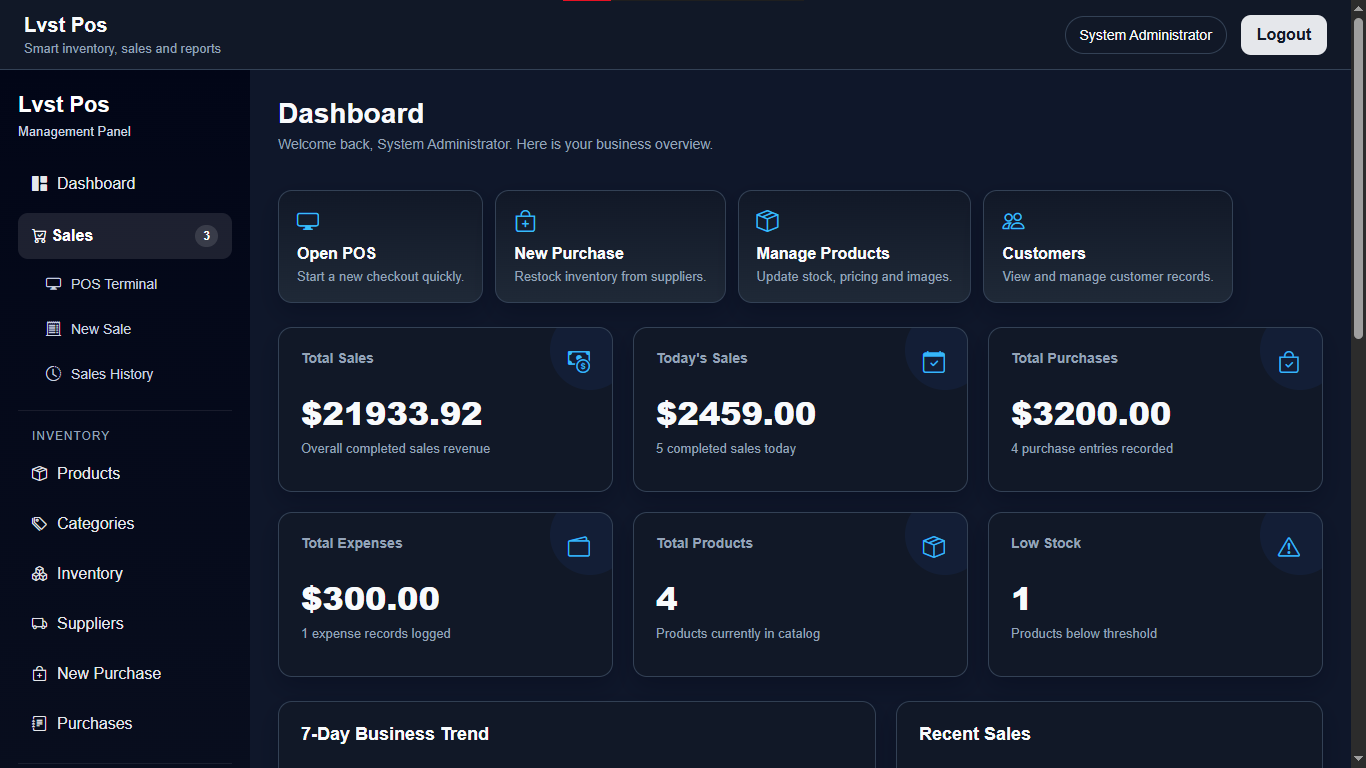Click the Suppliers truck icon
The height and width of the screenshot is (768, 1366).
[x=40, y=624]
